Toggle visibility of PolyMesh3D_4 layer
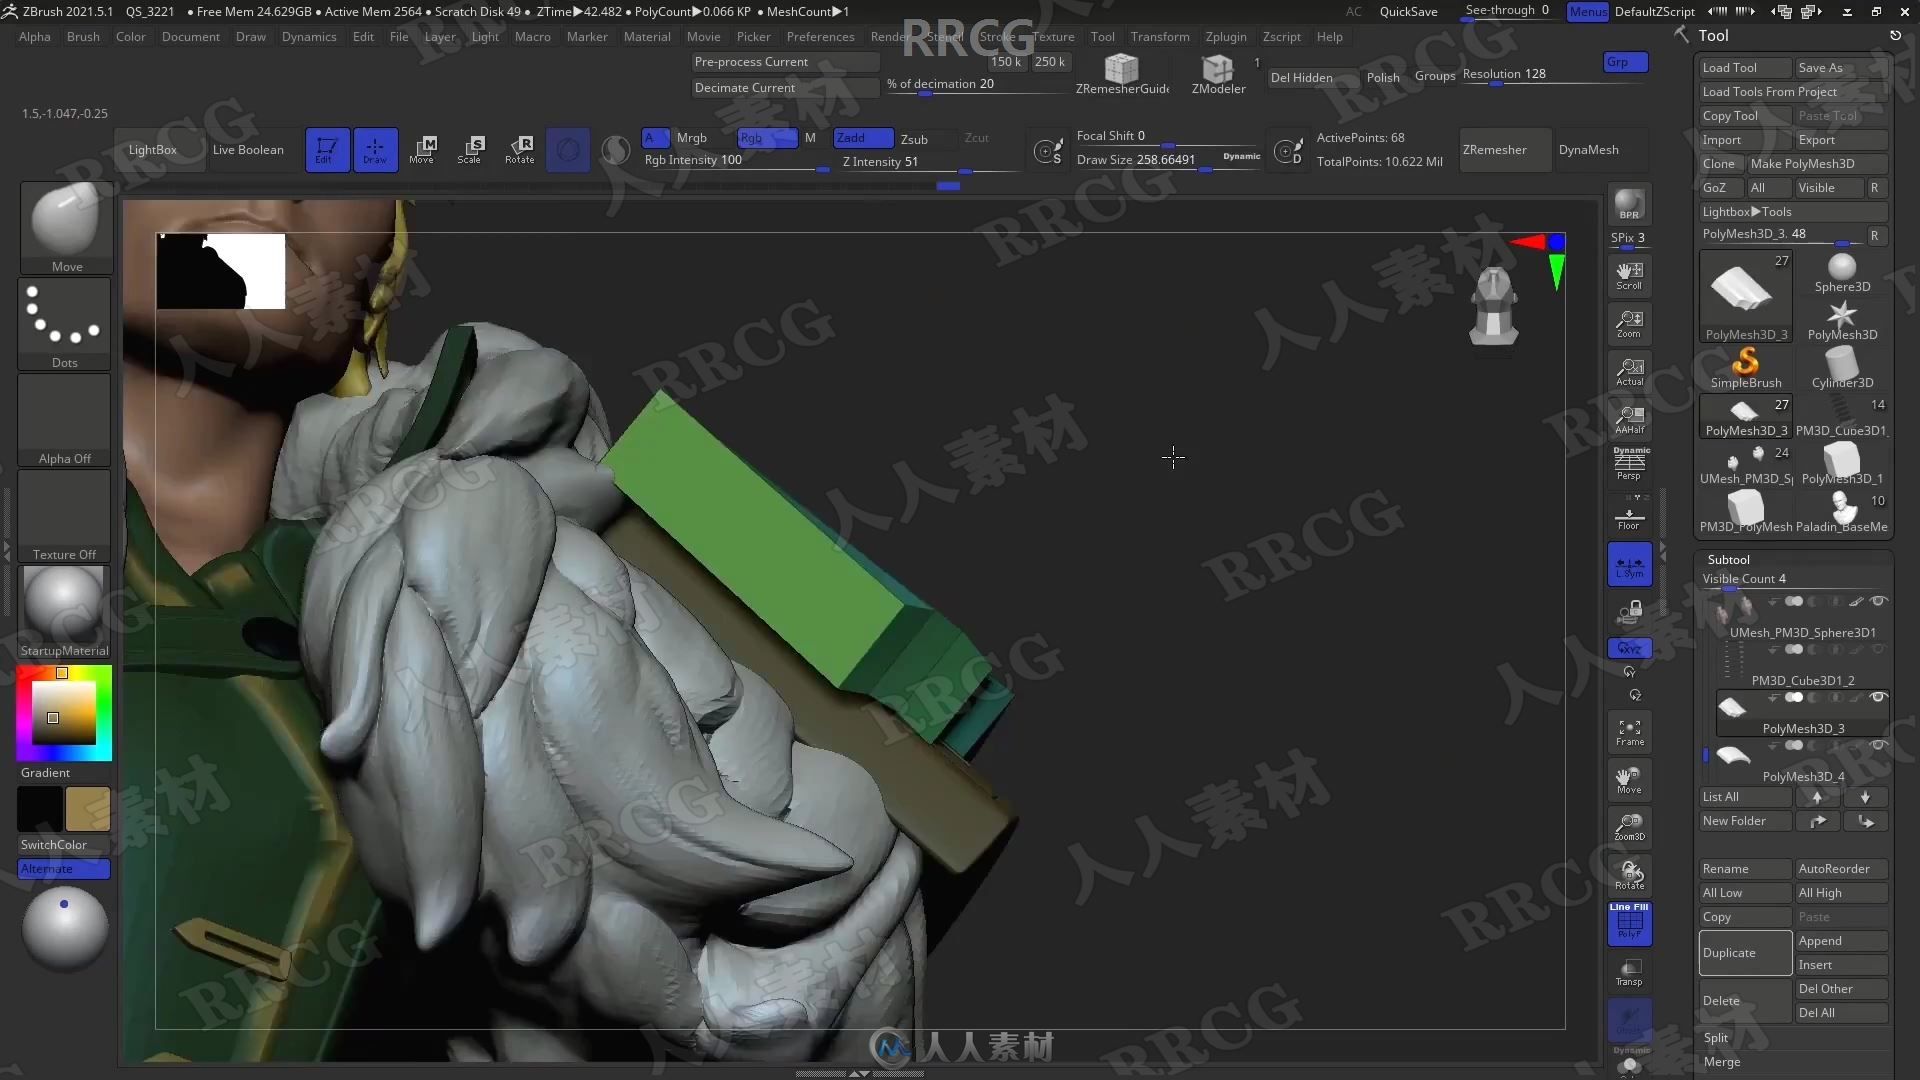Screen dimensions: 1920x1080 click(x=1879, y=745)
